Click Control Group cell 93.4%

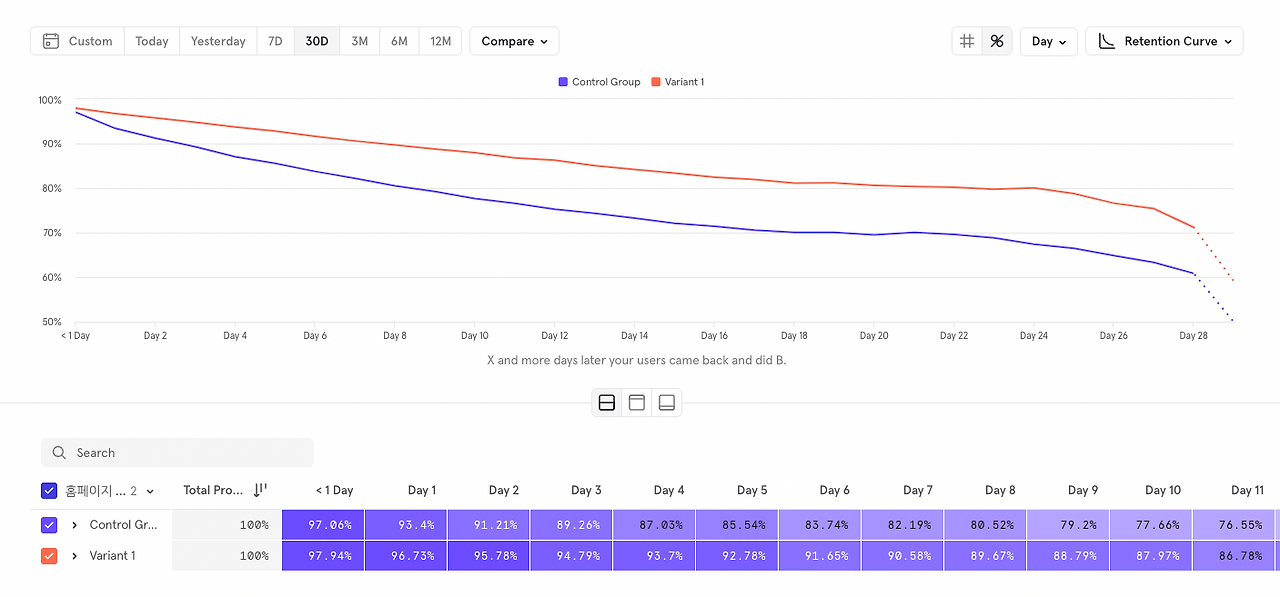tap(406, 525)
